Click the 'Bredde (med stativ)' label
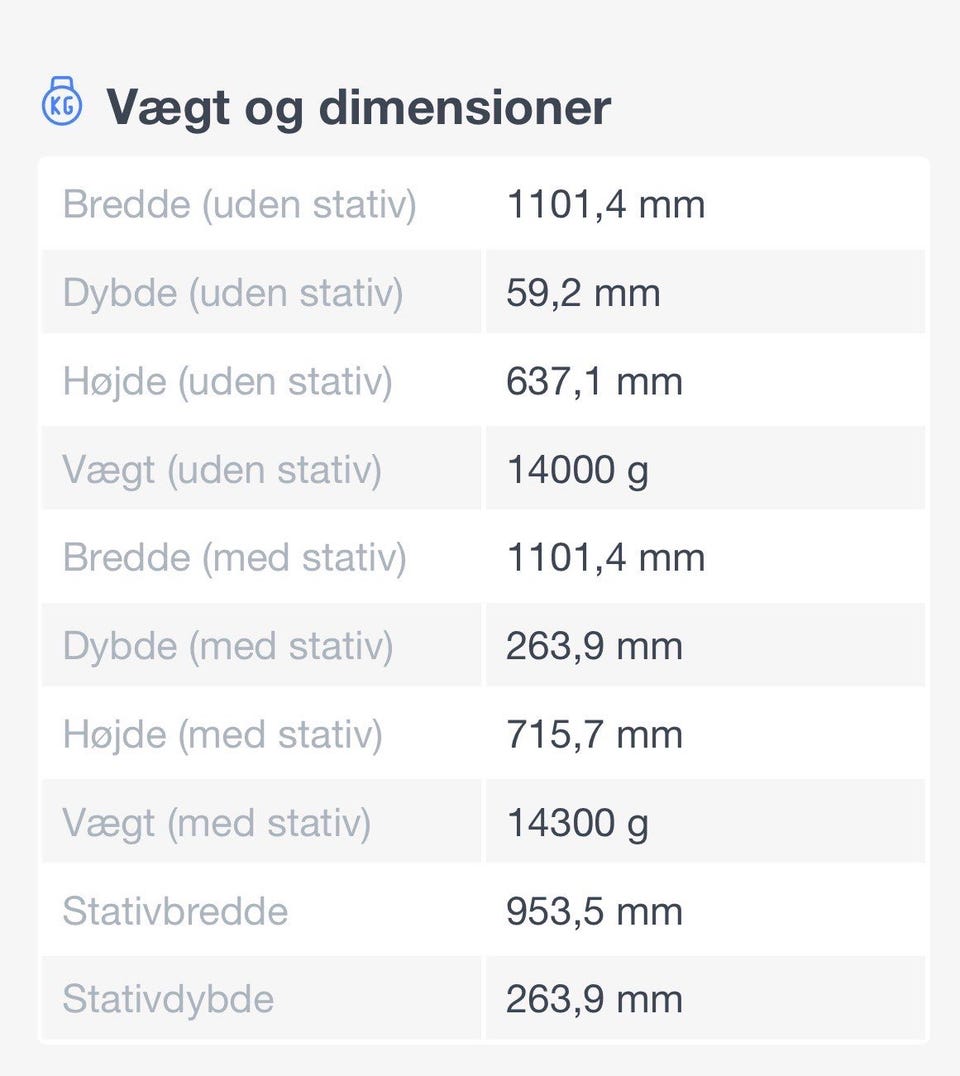 coord(234,557)
